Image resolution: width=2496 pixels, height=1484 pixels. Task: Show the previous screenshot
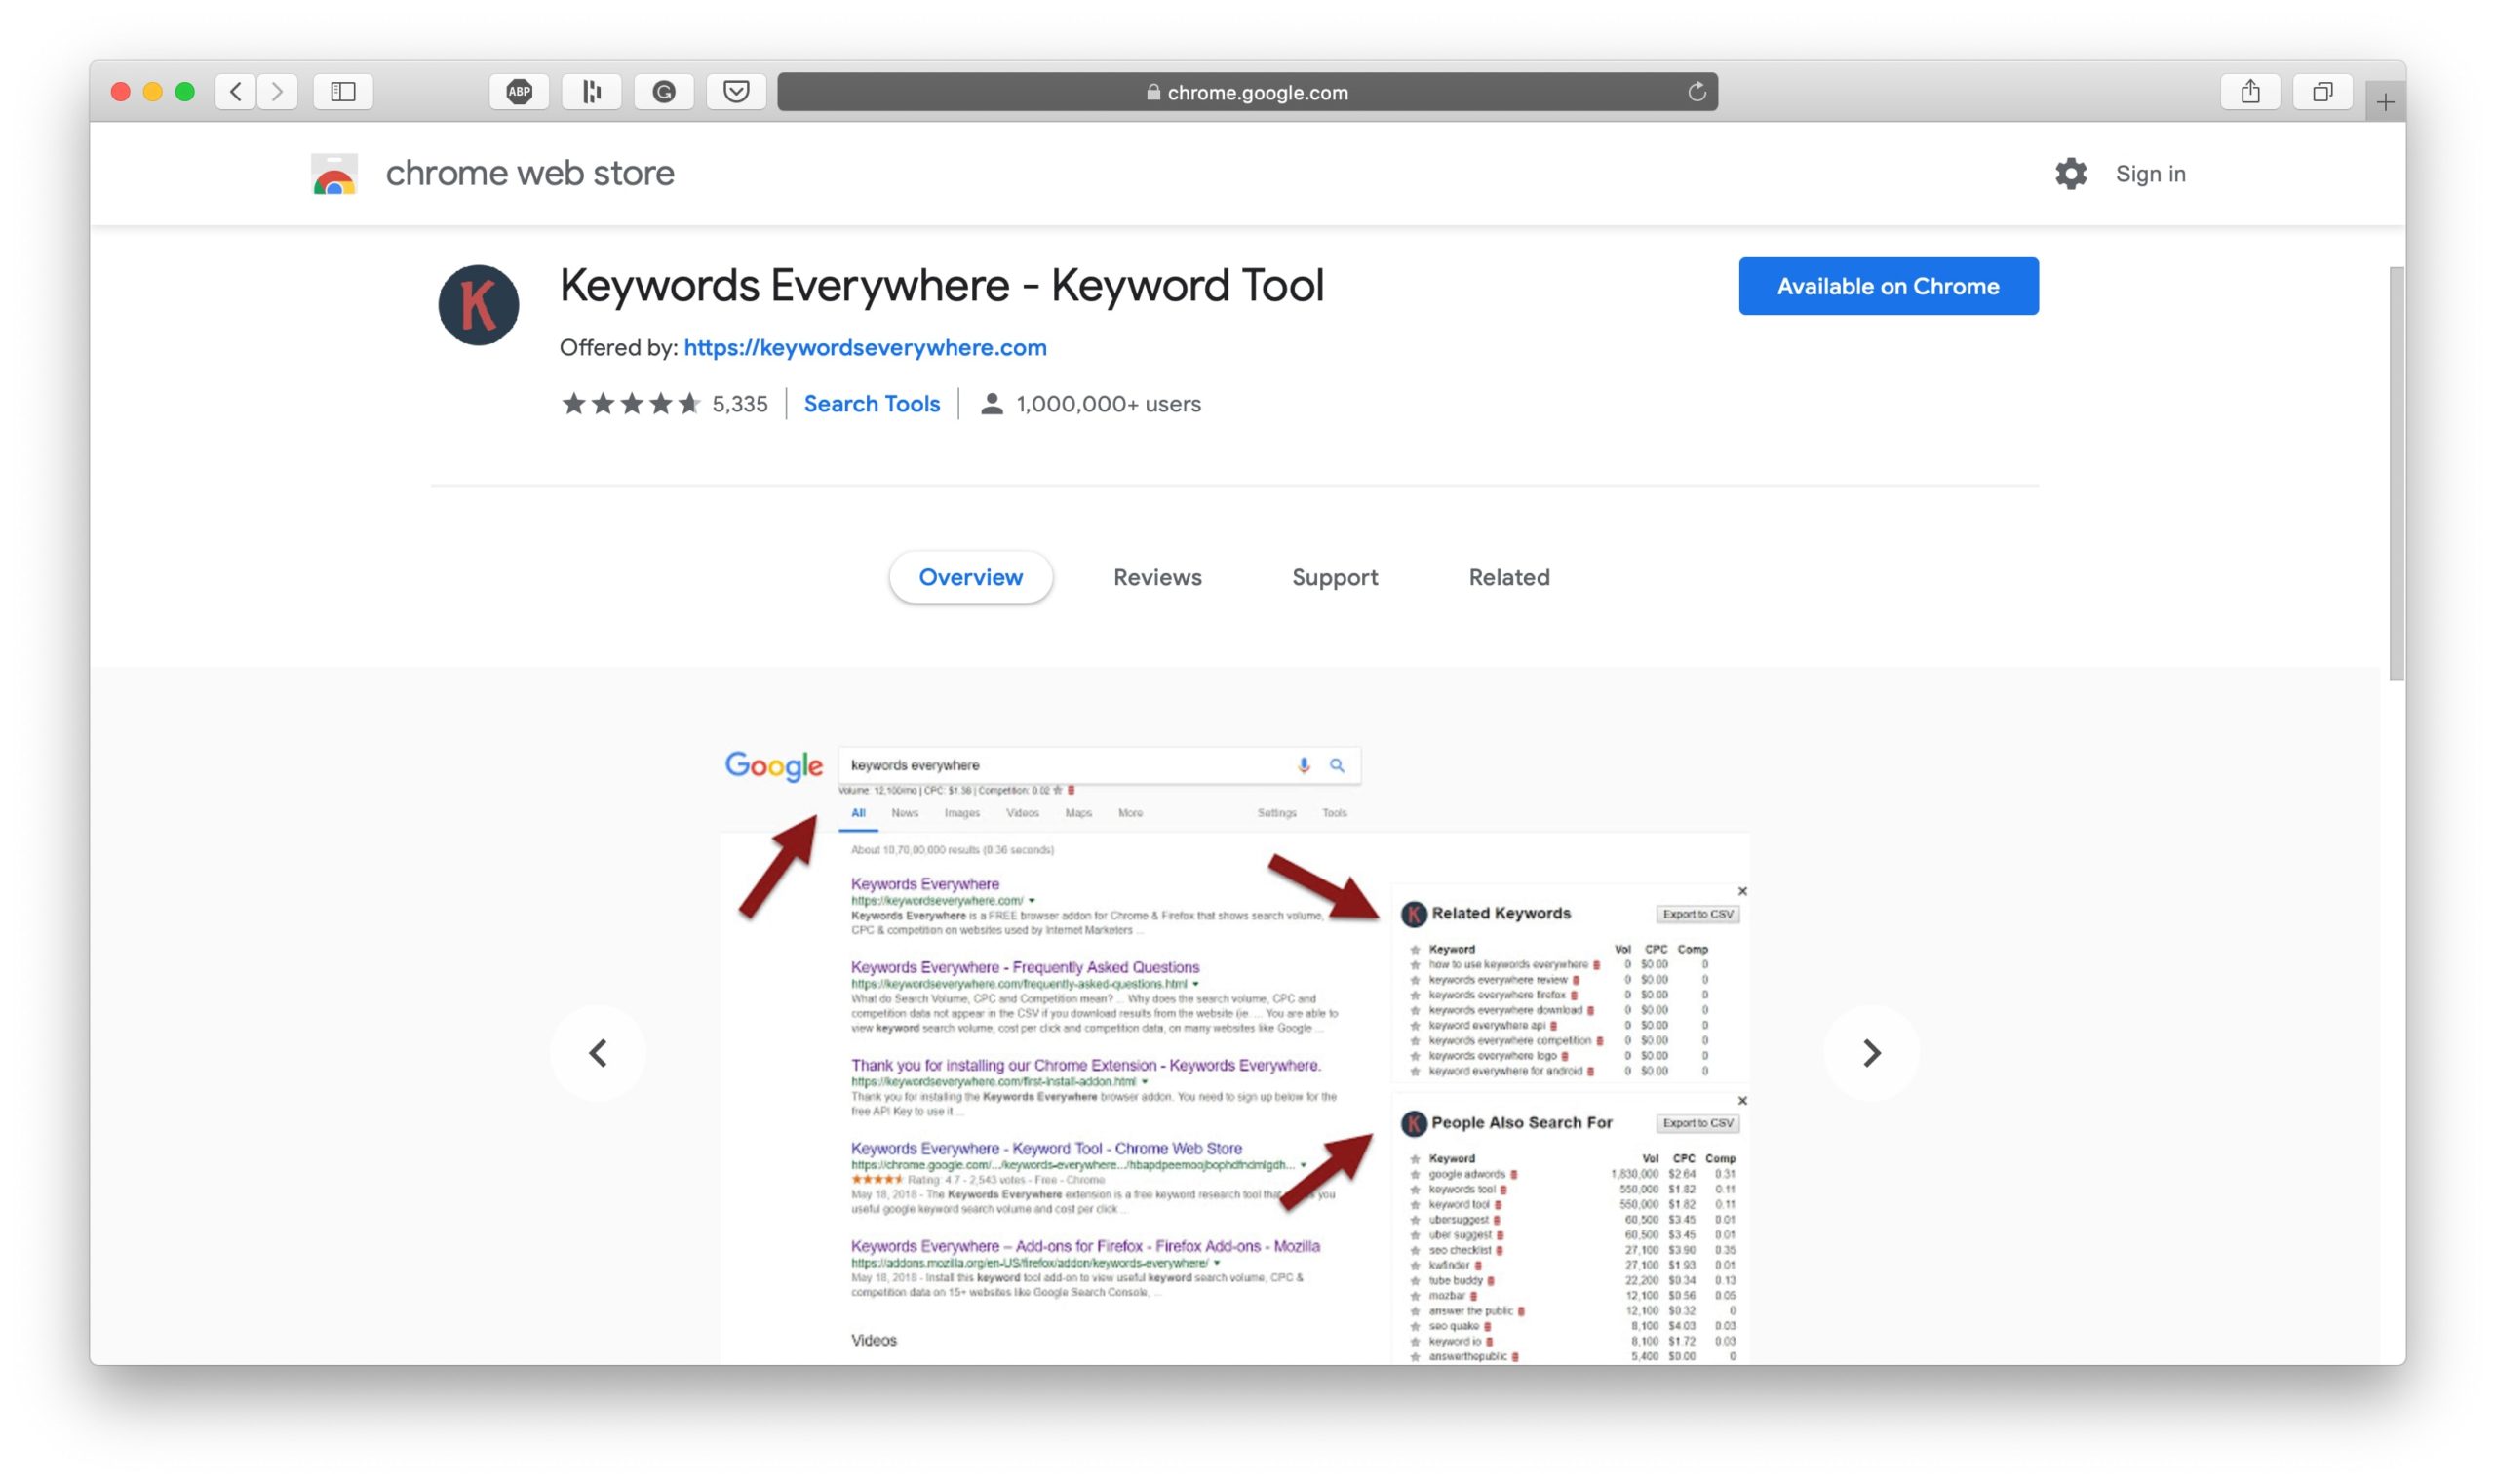coord(598,1053)
